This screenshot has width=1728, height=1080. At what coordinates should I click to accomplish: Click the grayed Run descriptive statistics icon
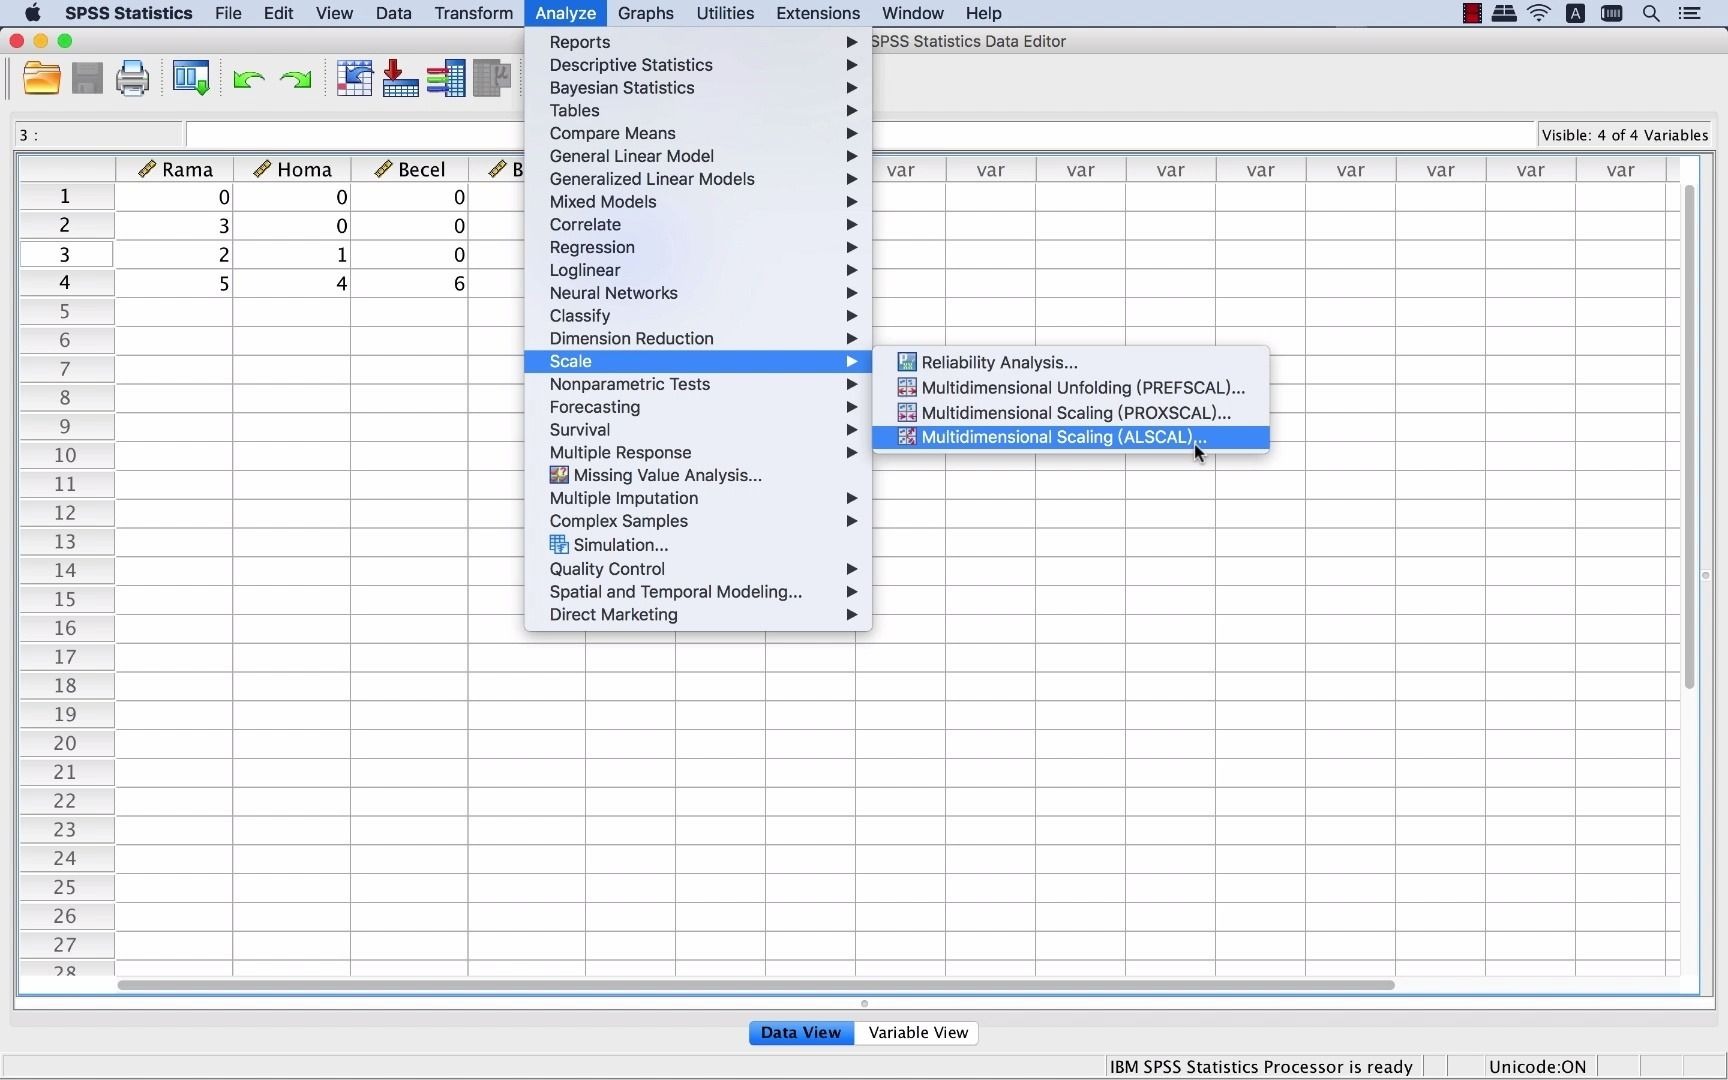492,78
